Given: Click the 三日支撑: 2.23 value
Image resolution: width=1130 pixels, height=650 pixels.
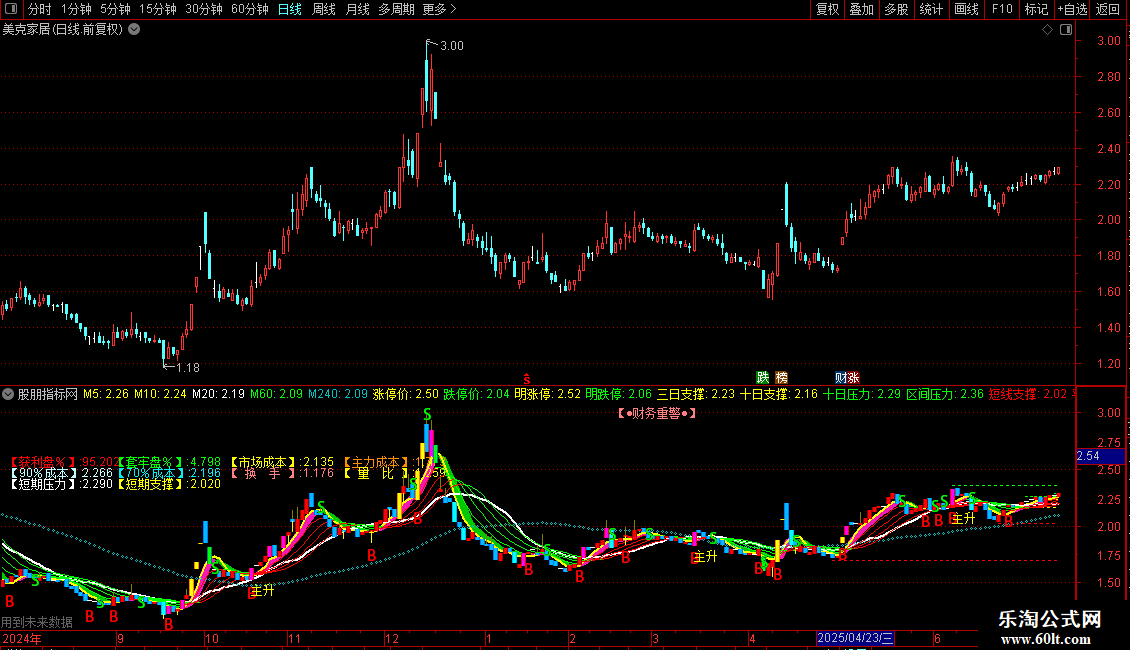Looking at the screenshot, I should pos(695,394).
